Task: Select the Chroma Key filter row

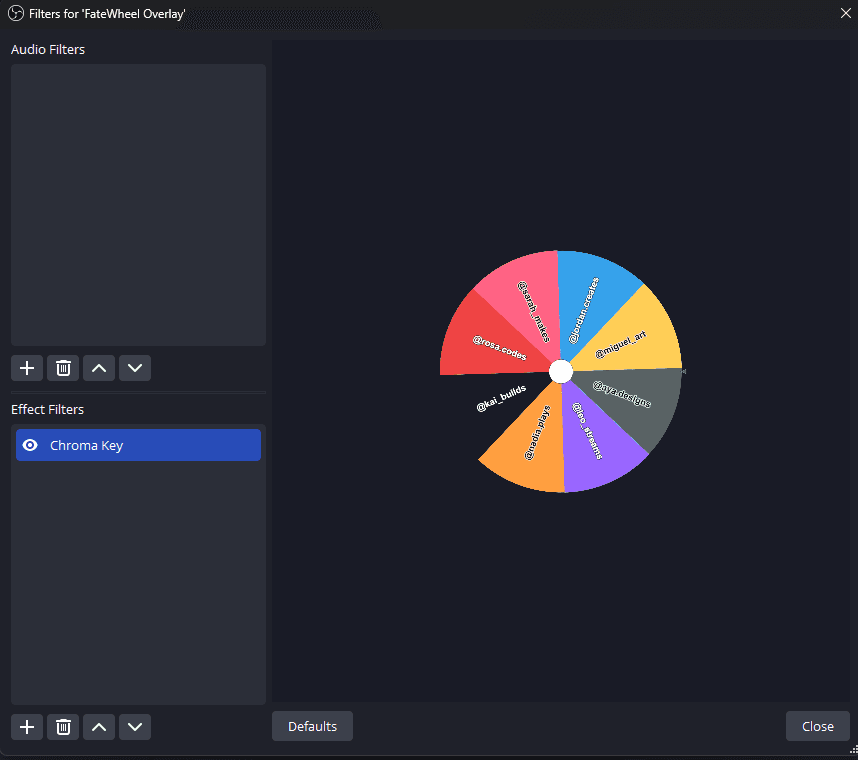Action: [x=138, y=445]
